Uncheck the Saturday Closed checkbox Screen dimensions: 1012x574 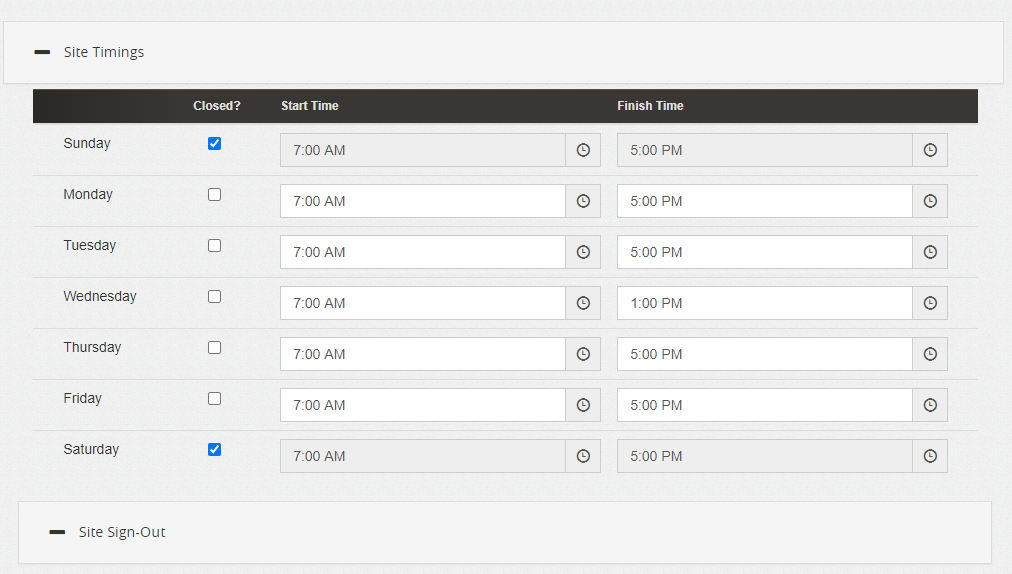pyautogui.click(x=214, y=449)
